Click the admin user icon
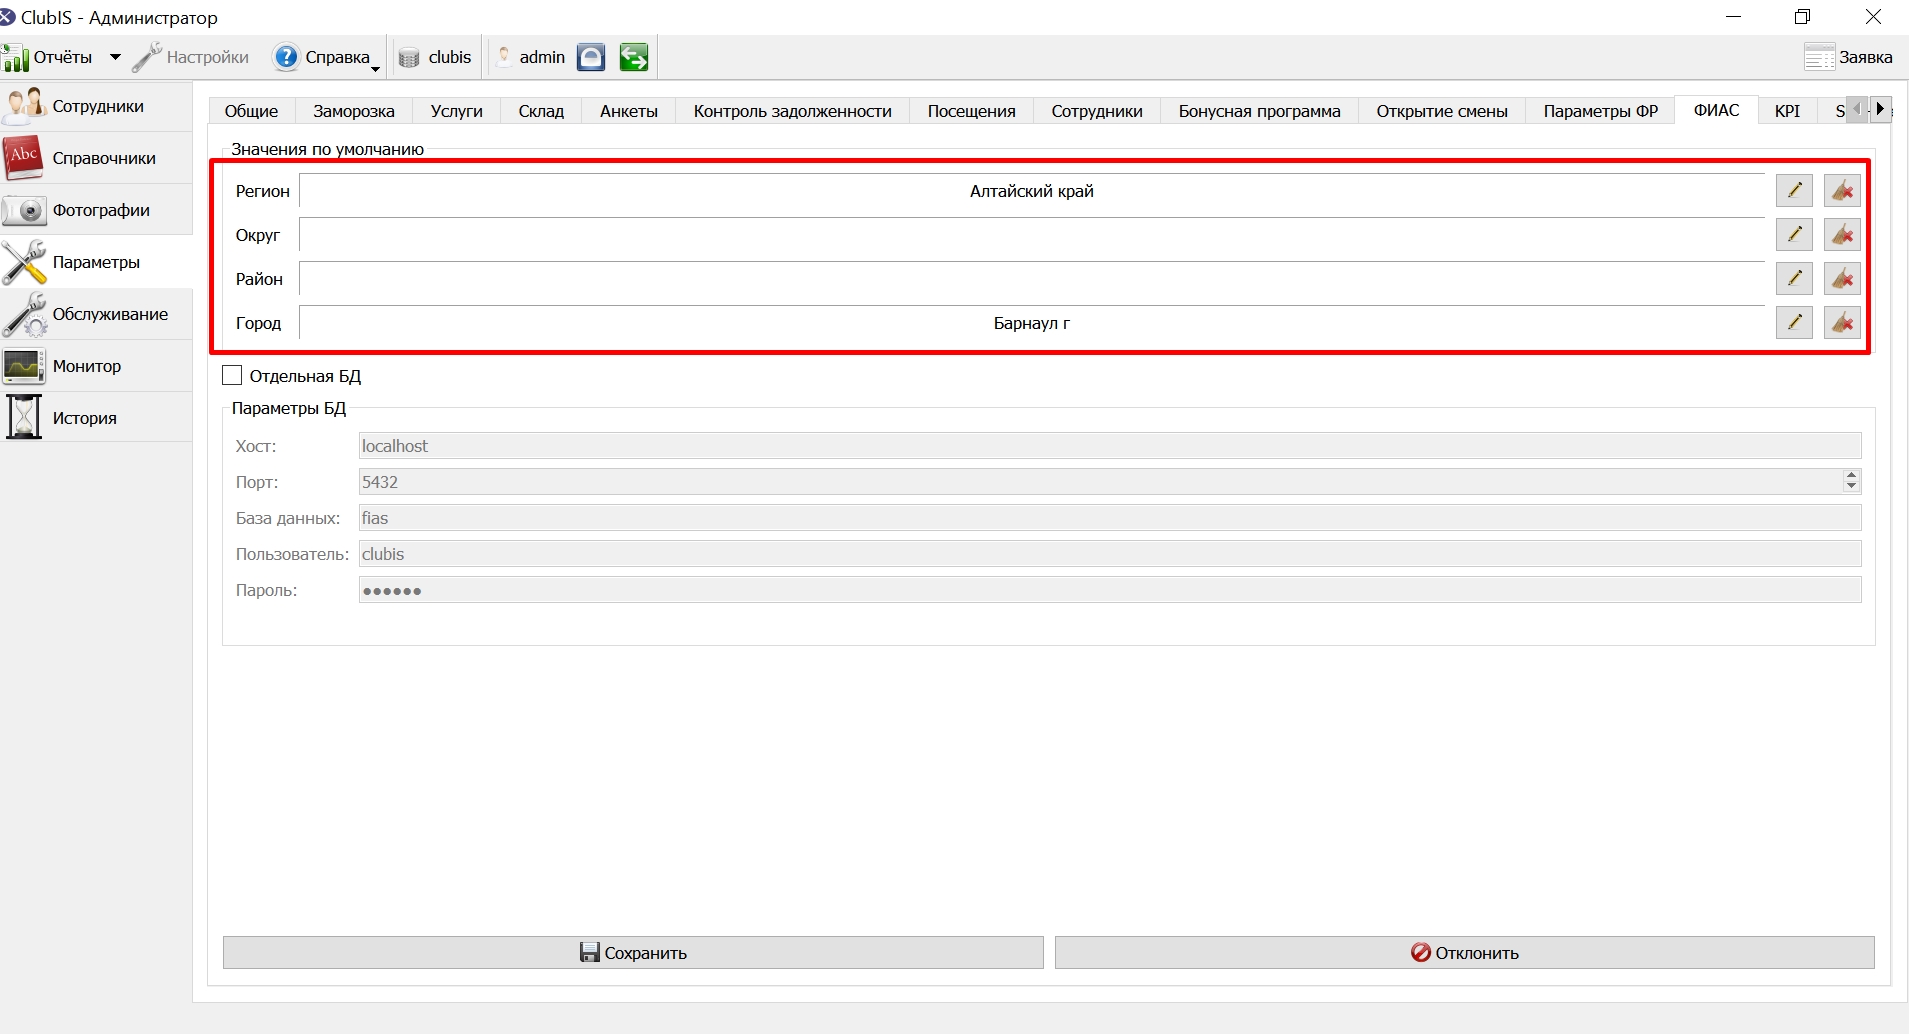1909x1034 pixels. coord(505,58)
